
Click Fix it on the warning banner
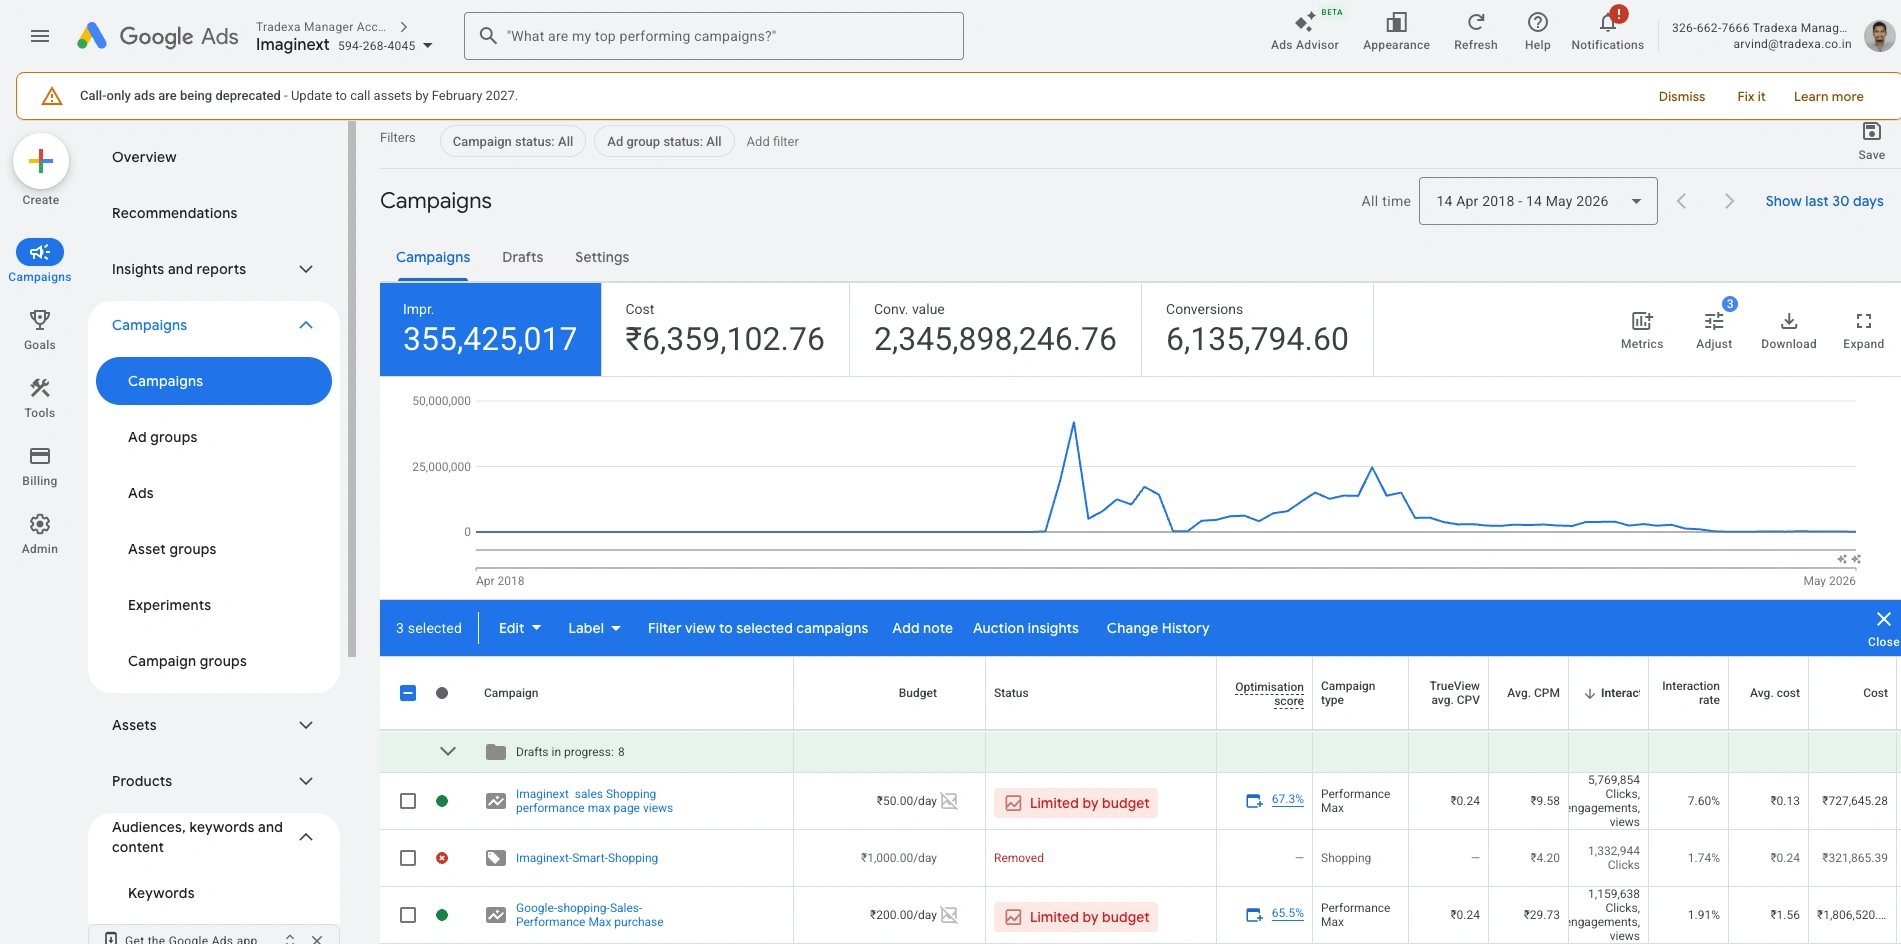(1751, 96)
